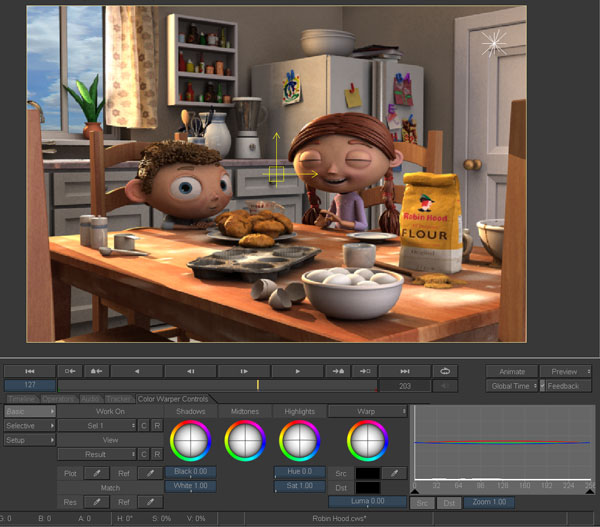The image size is (600, 527).
Task: Toggle the histogram Dst button
Action: [449, 503]
